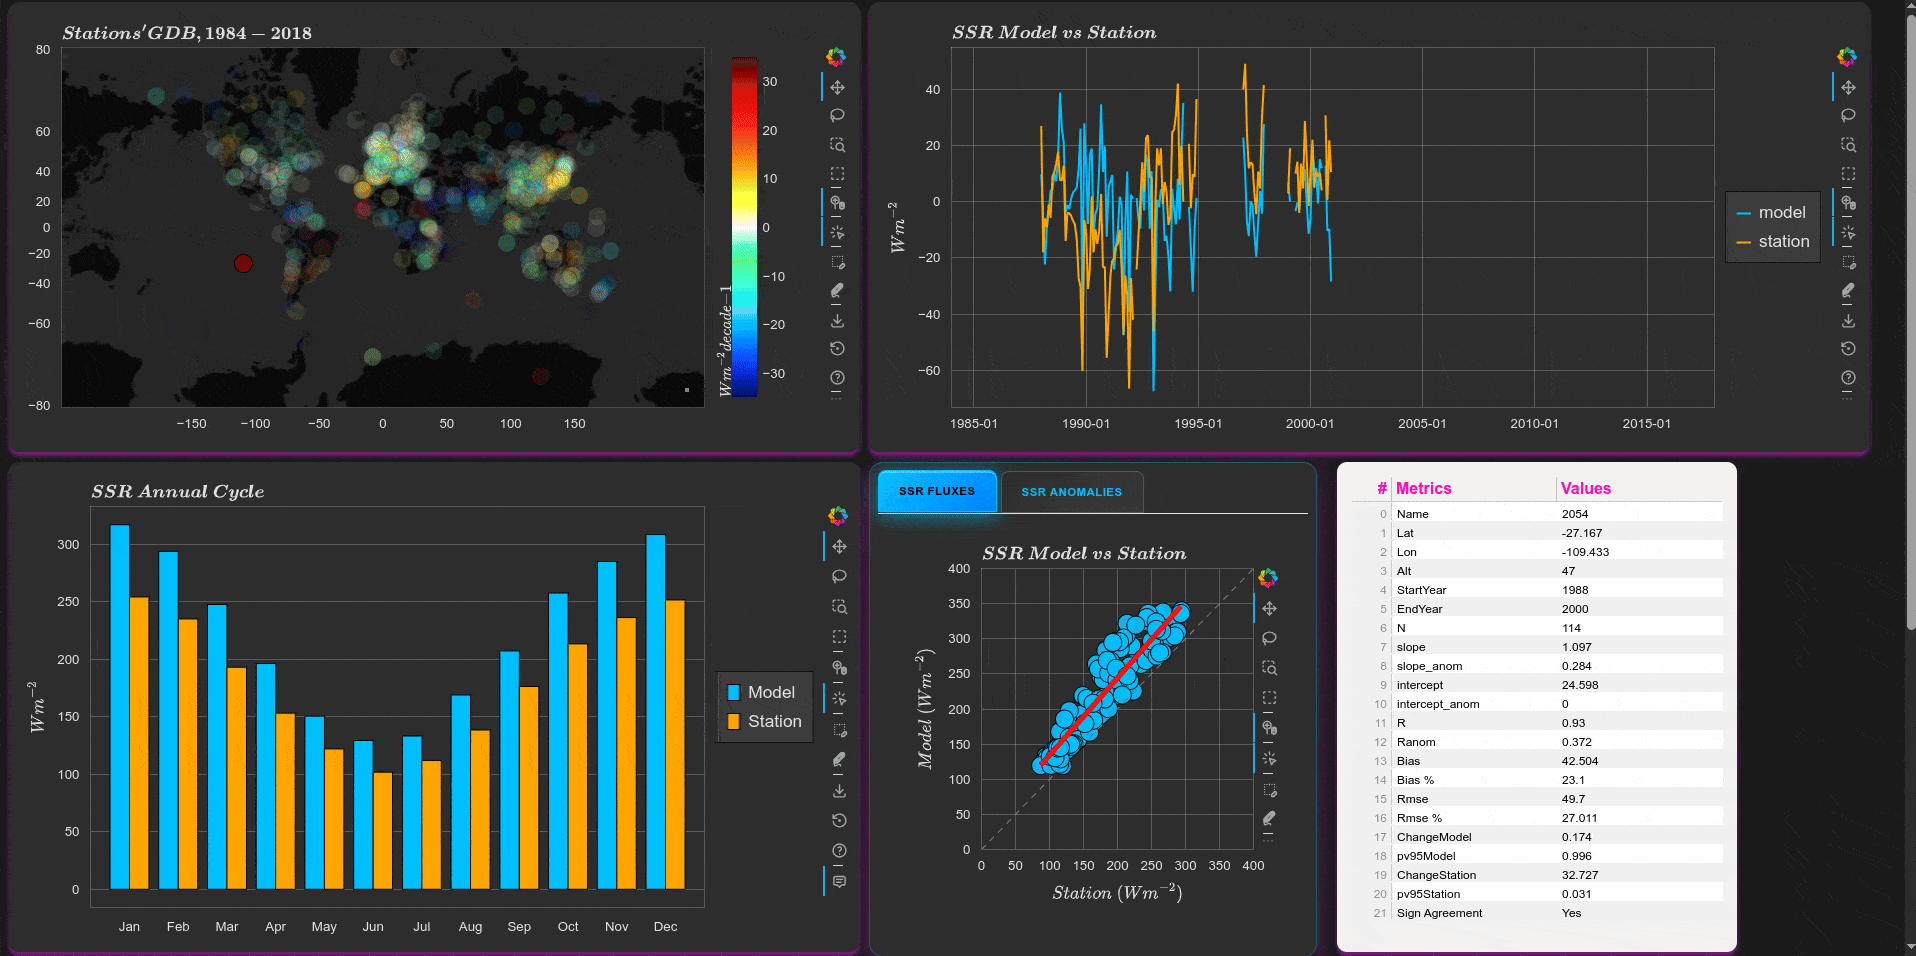This screenshot has height=956, width=1916.
Task: Toggle Wheel Zoom on the stations map
Action: [x=837, y=203]
